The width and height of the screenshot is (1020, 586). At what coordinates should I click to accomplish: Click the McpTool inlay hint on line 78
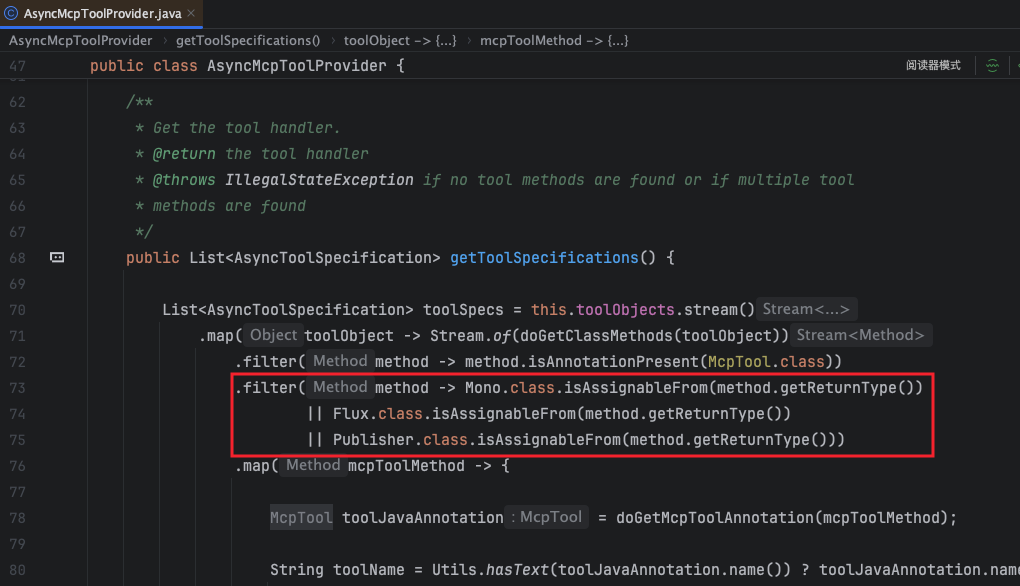[x=550, y=517]
